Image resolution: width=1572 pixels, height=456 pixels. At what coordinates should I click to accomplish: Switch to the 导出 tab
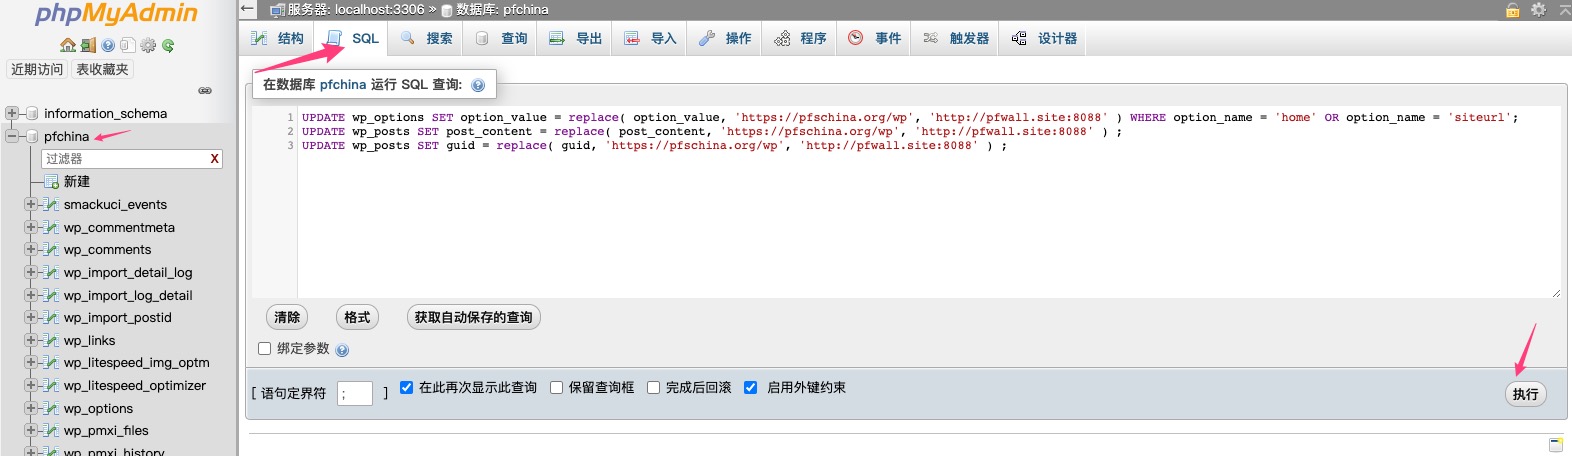click(576, 38)
